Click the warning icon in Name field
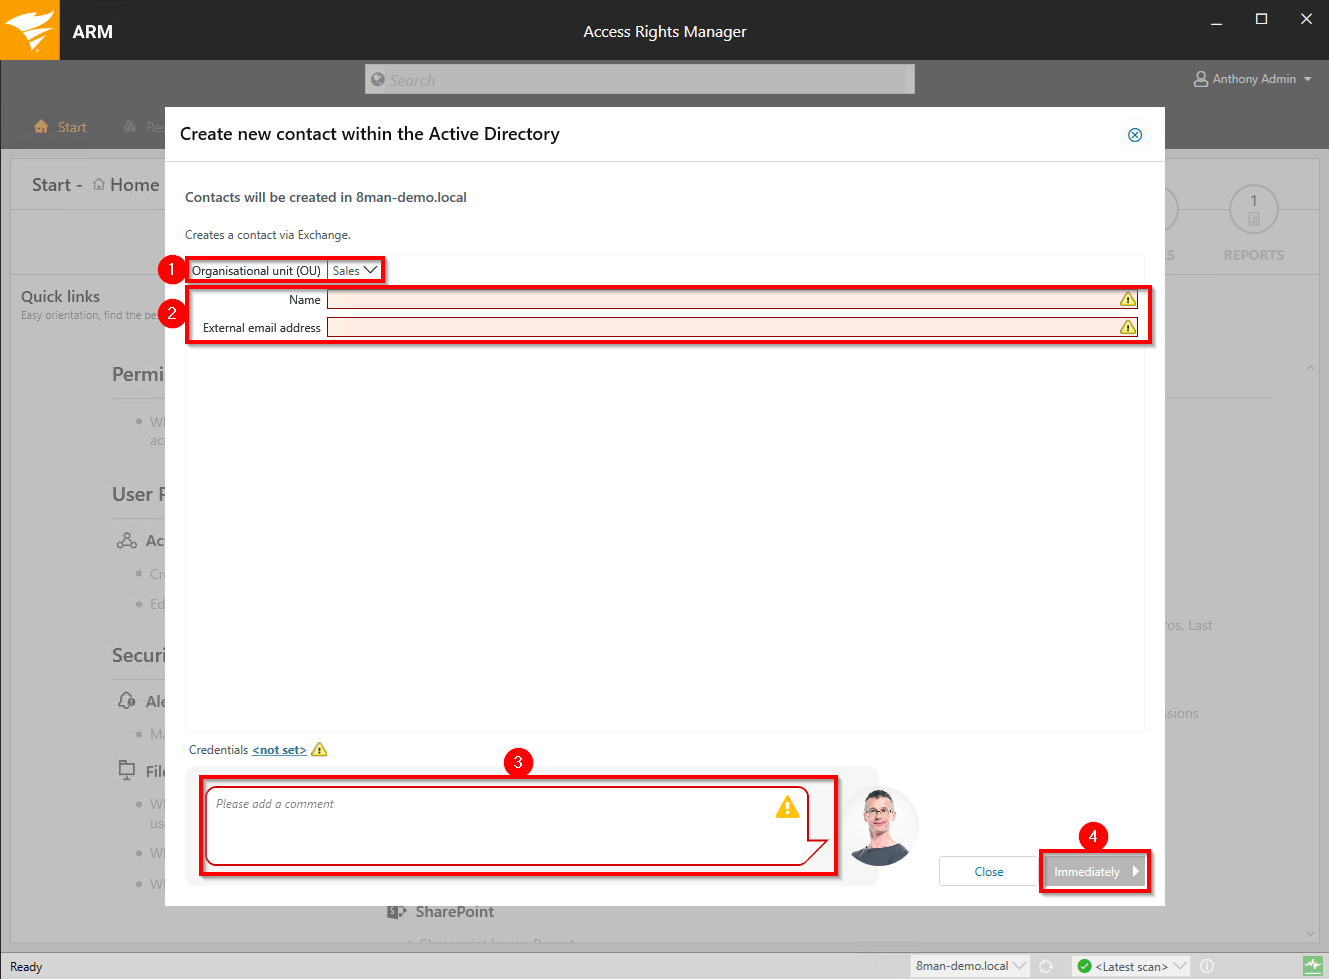 (x=1128, y=299)
